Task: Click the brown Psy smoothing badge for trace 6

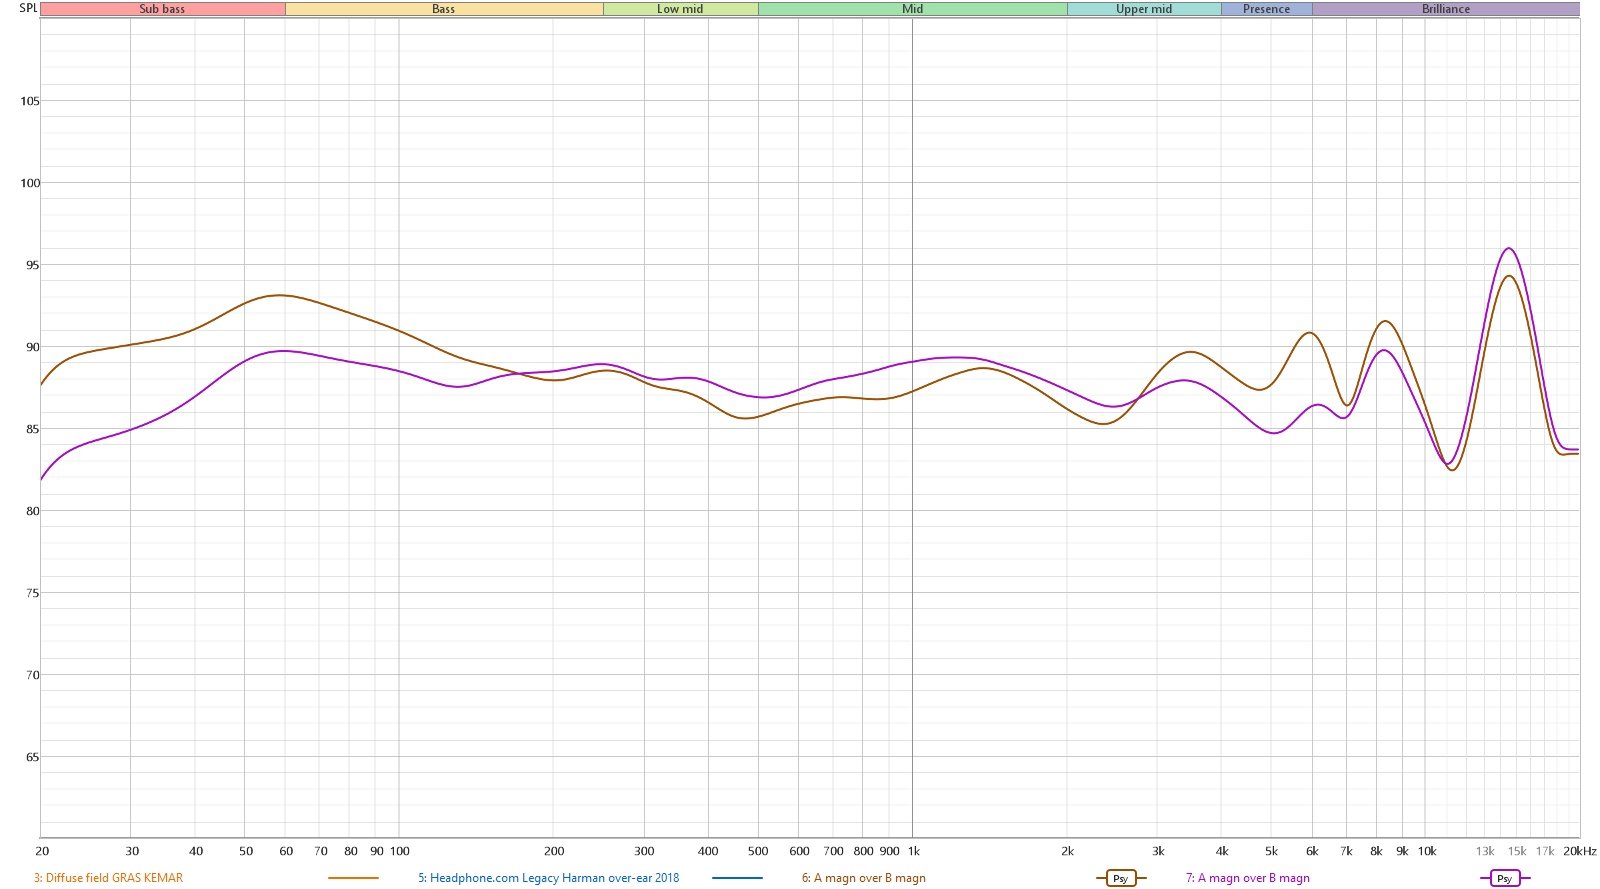Action: (1120, 878)
